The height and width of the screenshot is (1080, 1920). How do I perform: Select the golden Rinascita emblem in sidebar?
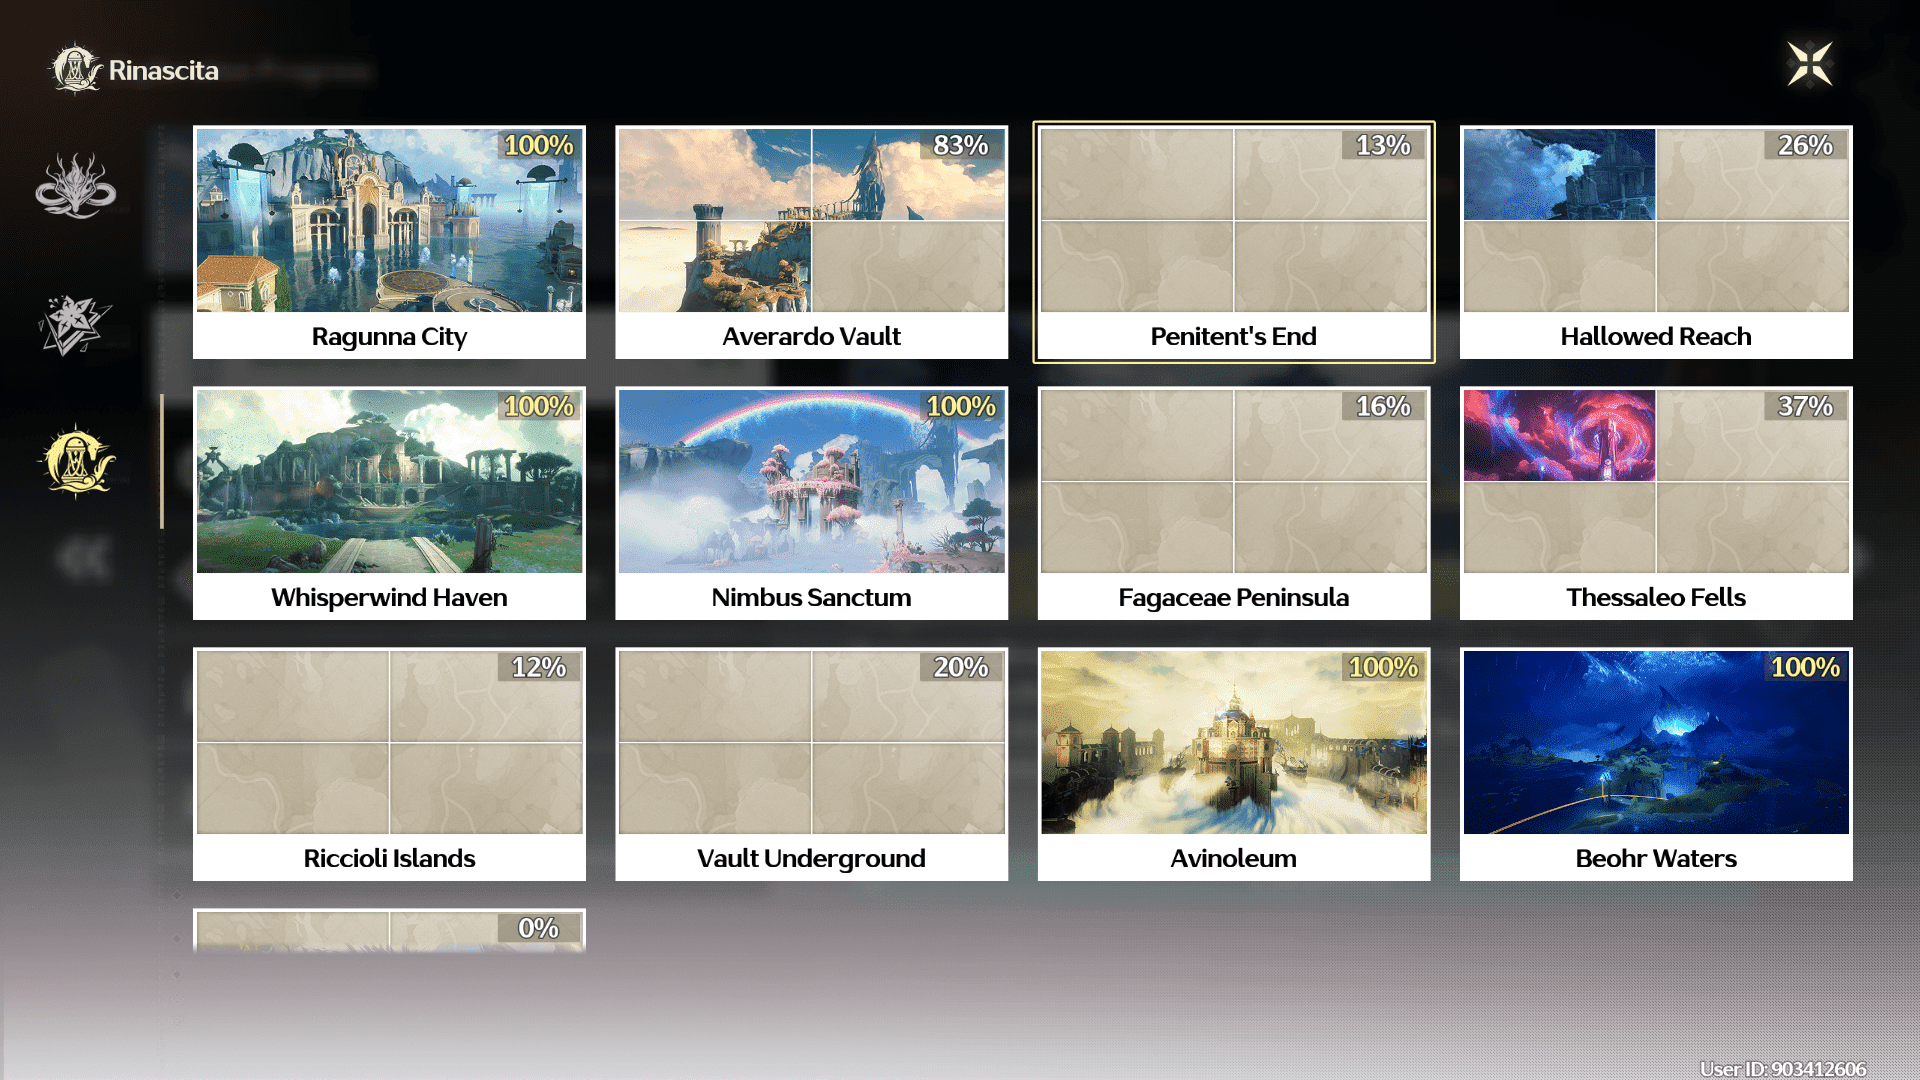[77, 461]
